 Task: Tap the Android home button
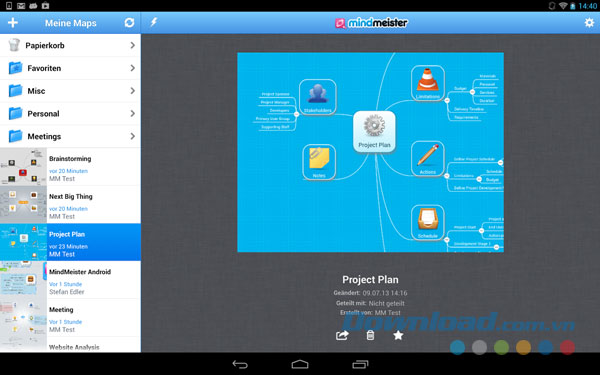click(x=300, y=364)
